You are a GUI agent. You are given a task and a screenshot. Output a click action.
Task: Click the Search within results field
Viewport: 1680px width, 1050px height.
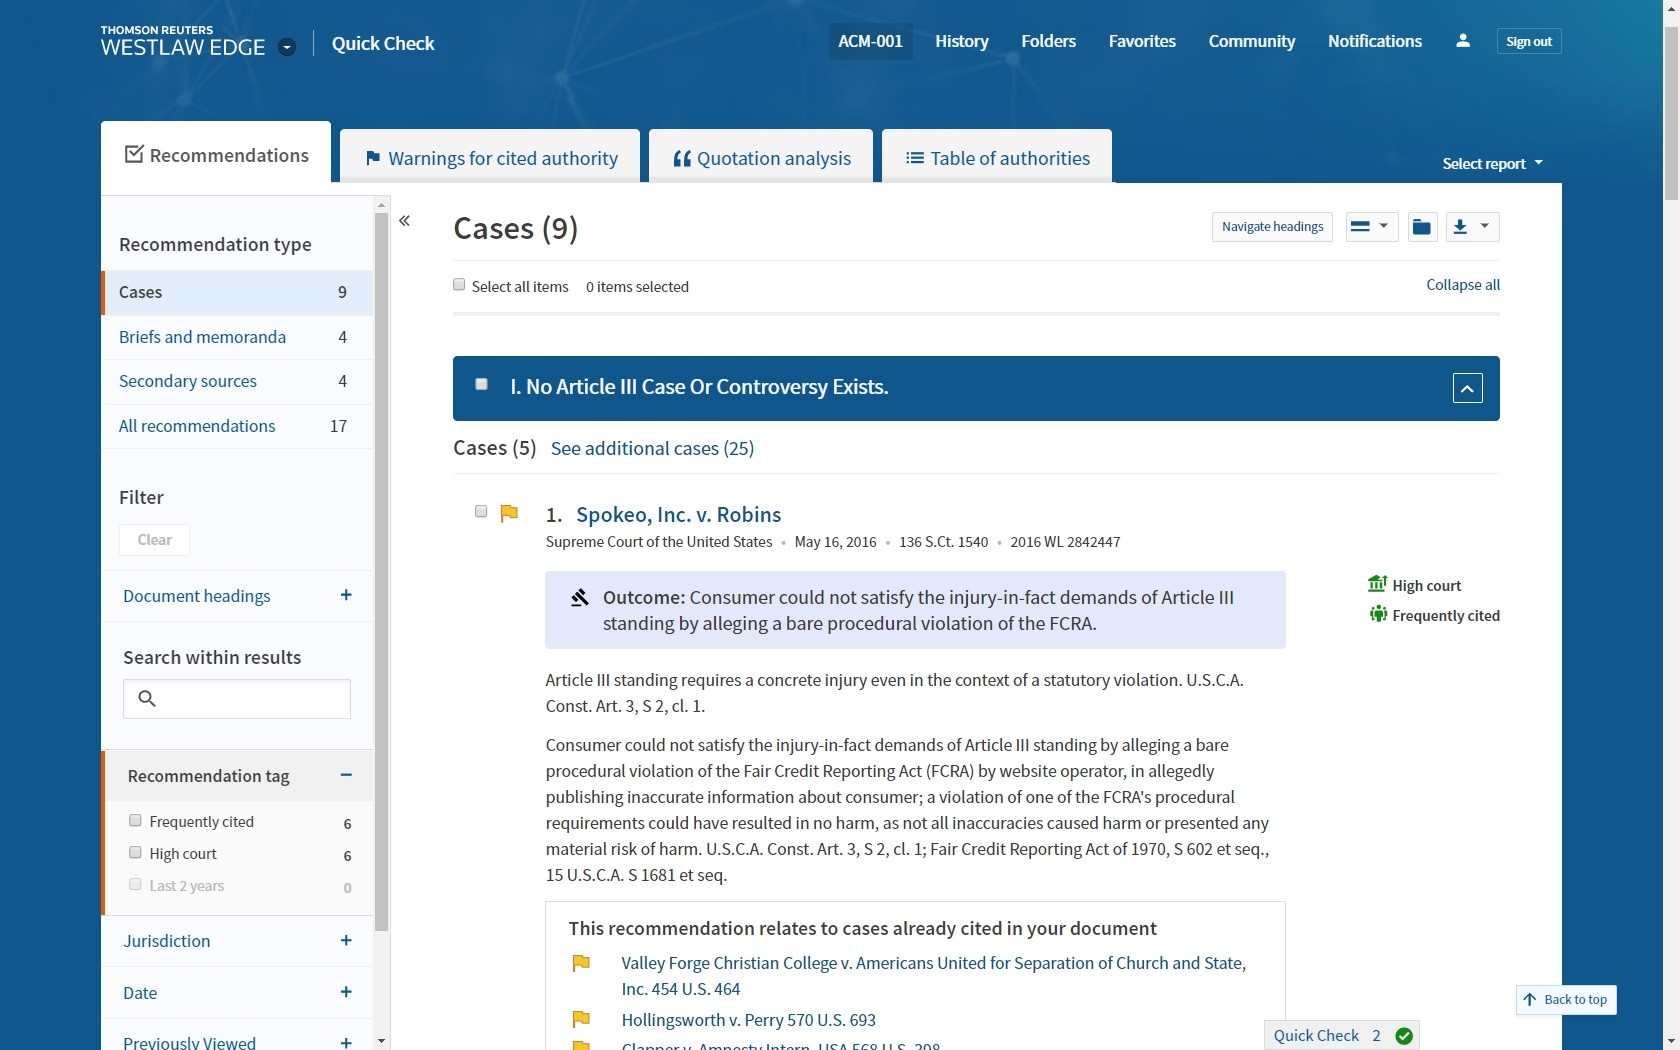click(x=252, y=699)
